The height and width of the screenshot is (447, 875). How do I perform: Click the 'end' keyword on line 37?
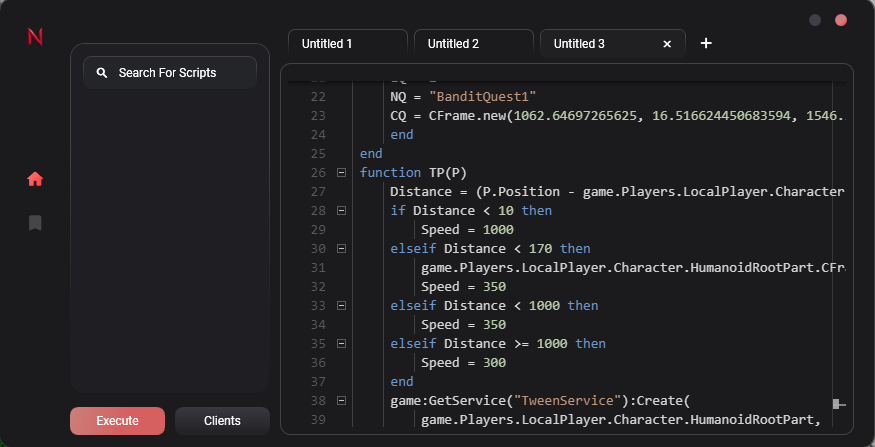coord(402,382)
